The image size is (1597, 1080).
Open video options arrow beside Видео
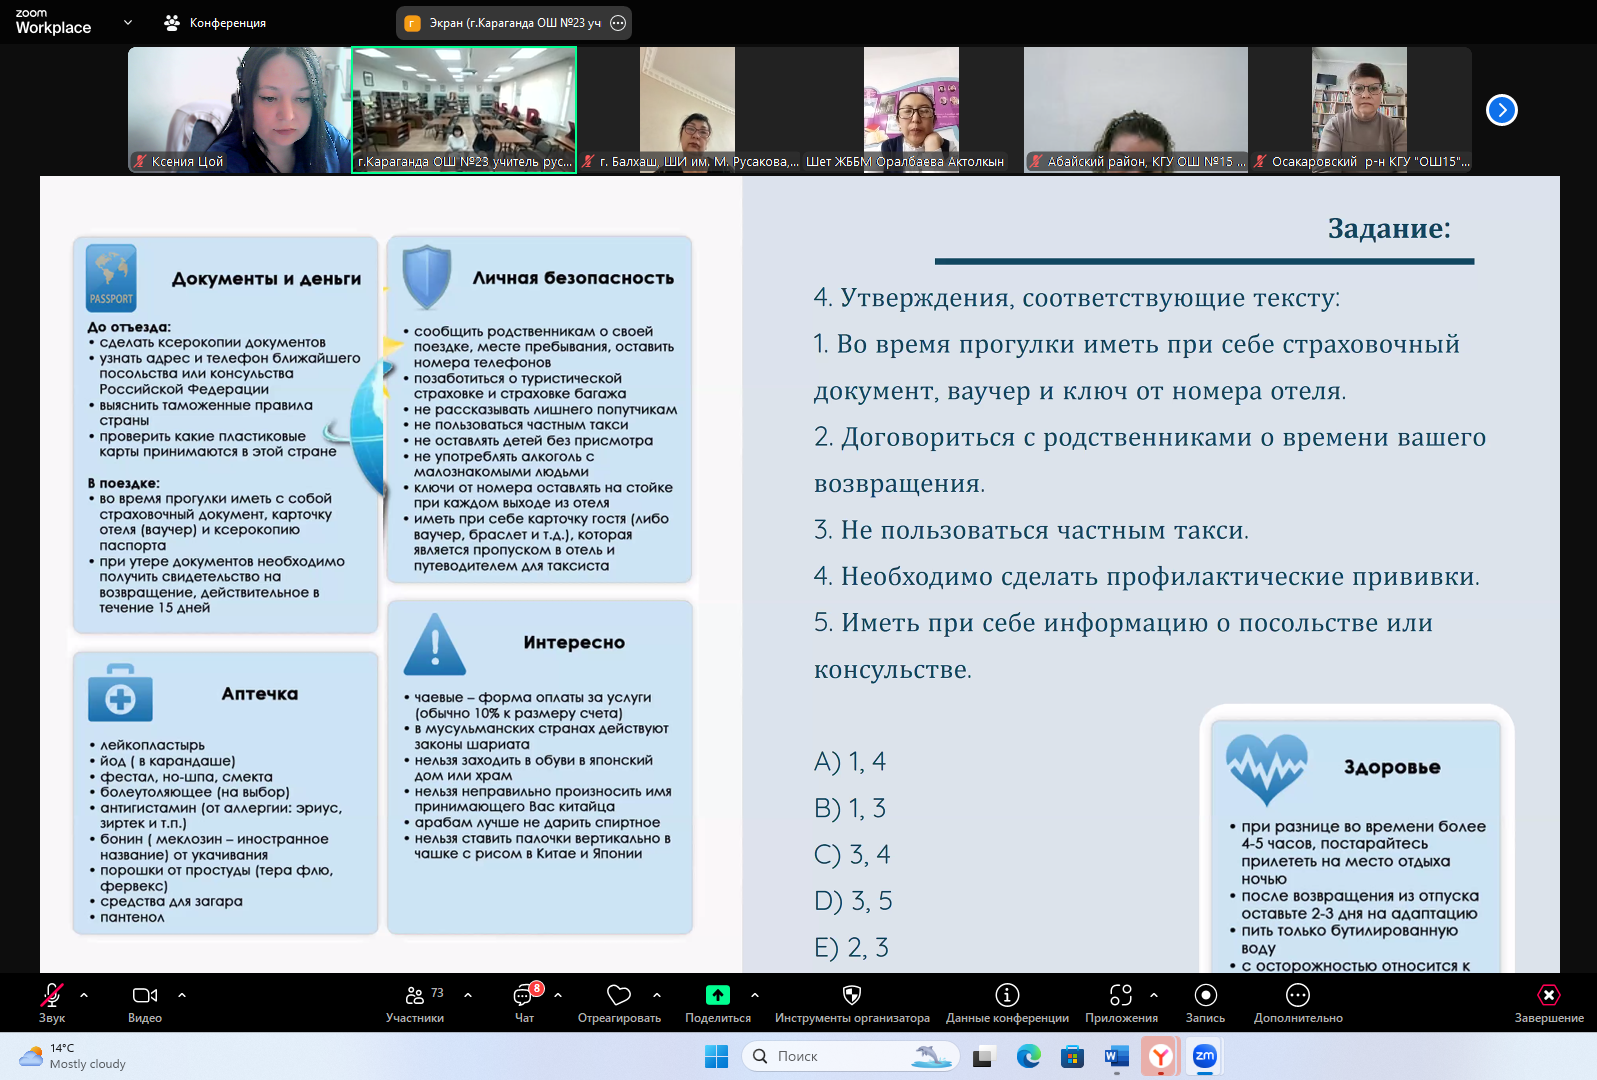pyautogui.click(x=182, y=995)
